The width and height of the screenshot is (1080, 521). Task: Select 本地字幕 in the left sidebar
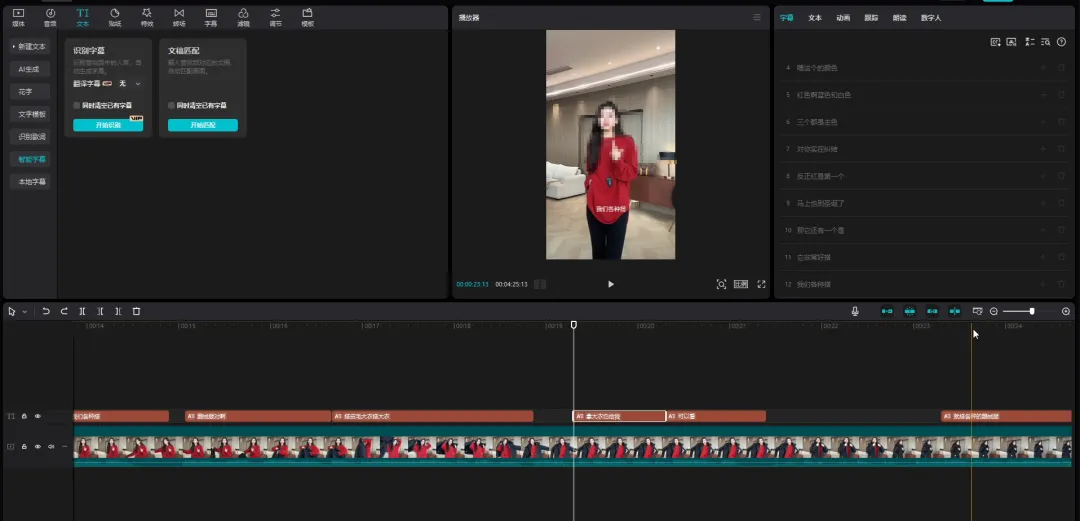coord(32,182)
